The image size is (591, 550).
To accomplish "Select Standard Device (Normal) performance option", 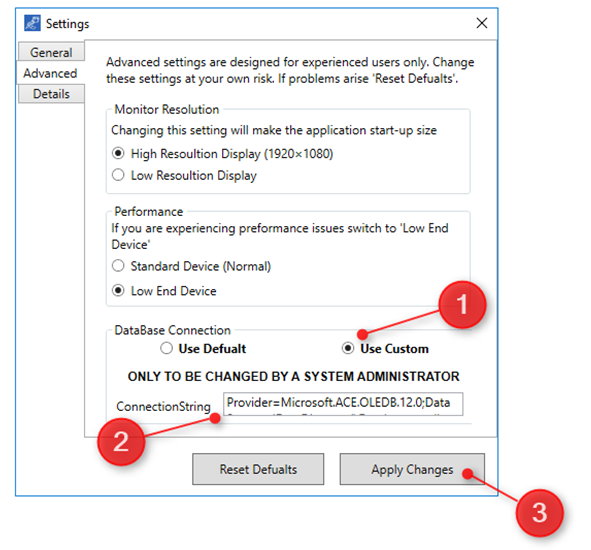I will click(x=191, y=267).
